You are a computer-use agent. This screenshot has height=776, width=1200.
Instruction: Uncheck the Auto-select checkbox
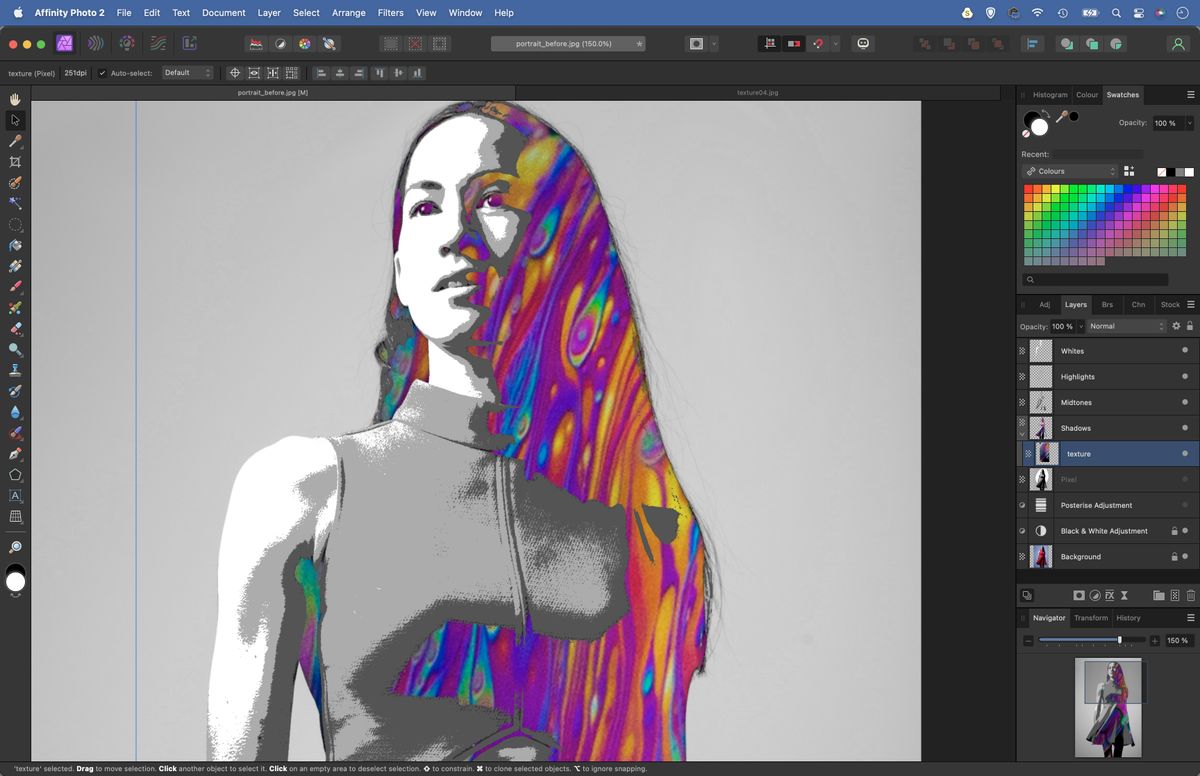click(x=102, y=72)
